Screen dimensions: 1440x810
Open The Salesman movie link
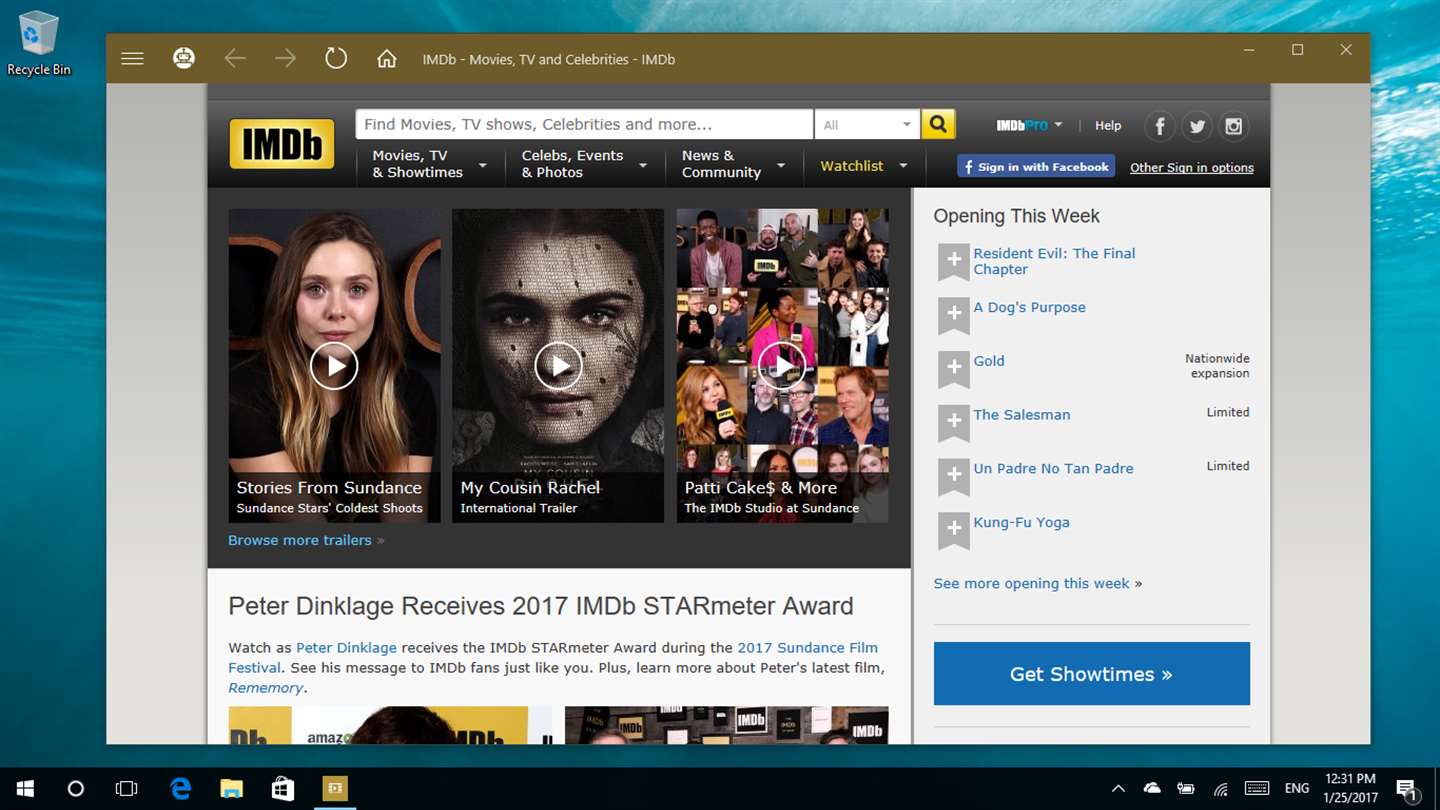pos(1022,415)
